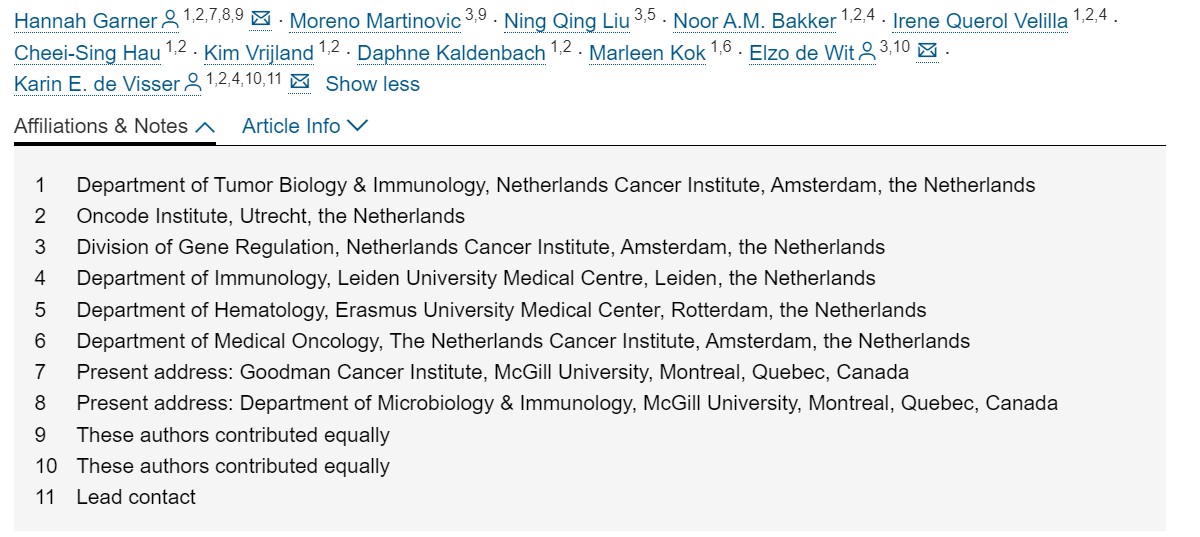Image resolution: width=1200 pixels, height=537 pixels.
Task: Open Marleen Kok author details
Action: tap(647, 53)
